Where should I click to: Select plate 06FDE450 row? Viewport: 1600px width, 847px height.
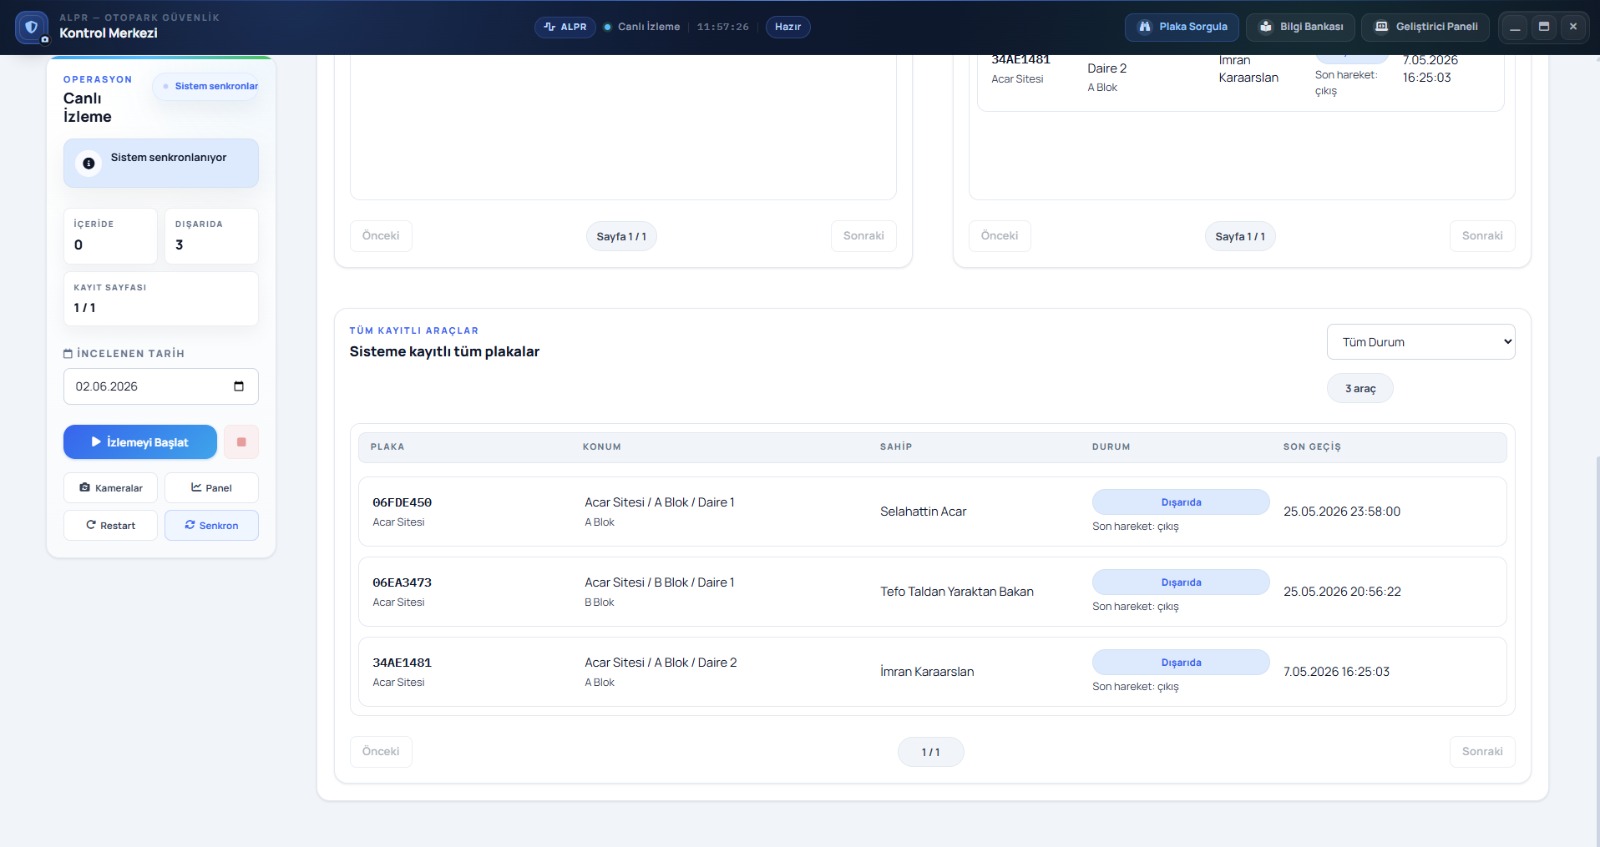click(x=932, y=511)
